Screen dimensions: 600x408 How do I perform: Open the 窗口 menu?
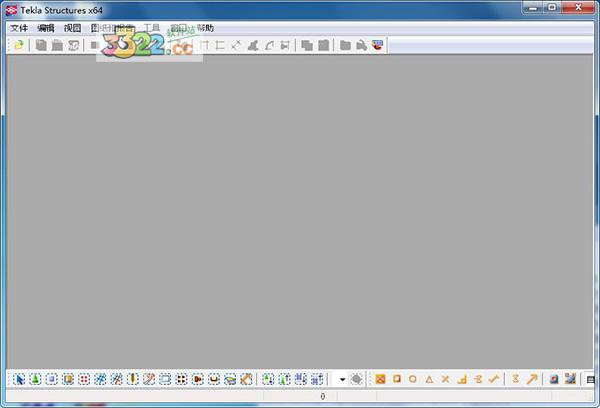click(178, 28)
